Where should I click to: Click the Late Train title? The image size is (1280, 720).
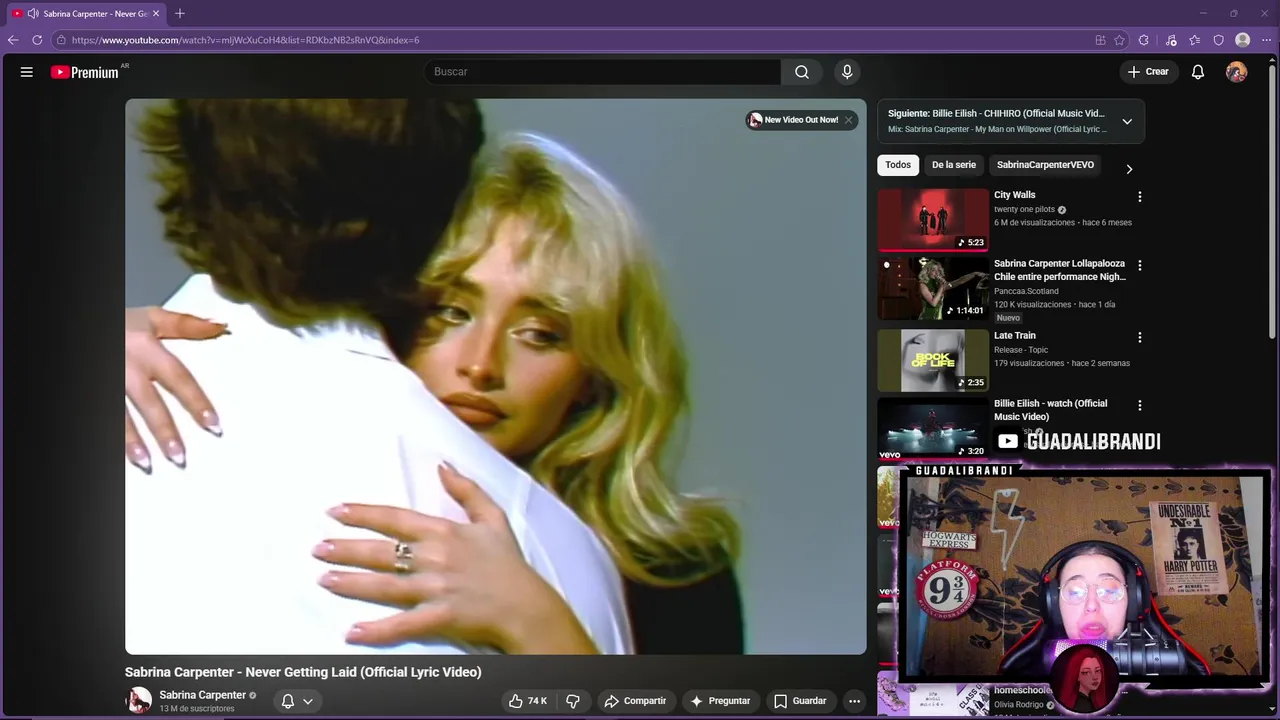(1014, 336)
